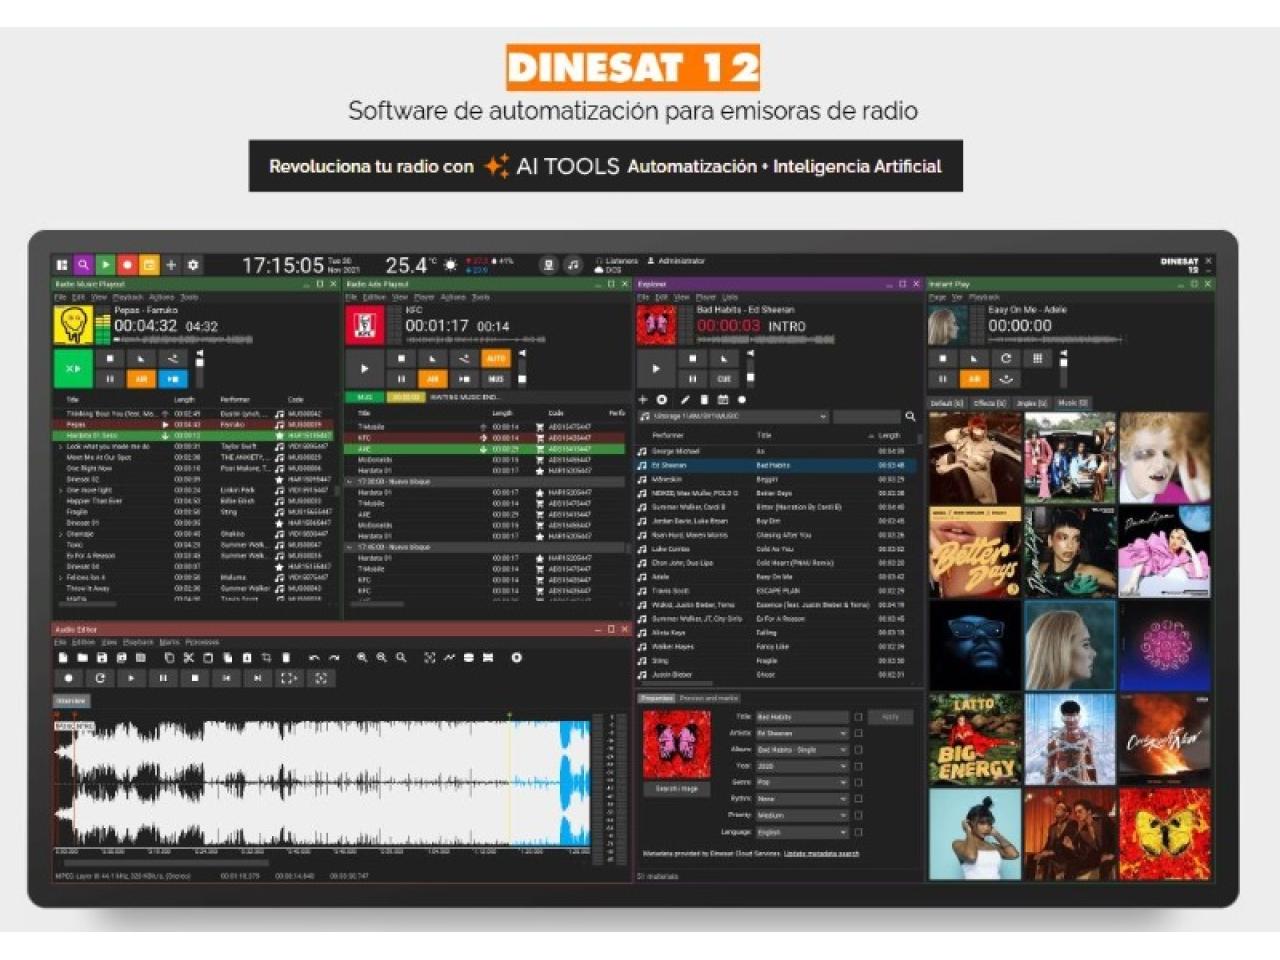The width and height of the screenshot is (1280, 960).
Task: Sort Explorer list by Length column
Action: 889,435
